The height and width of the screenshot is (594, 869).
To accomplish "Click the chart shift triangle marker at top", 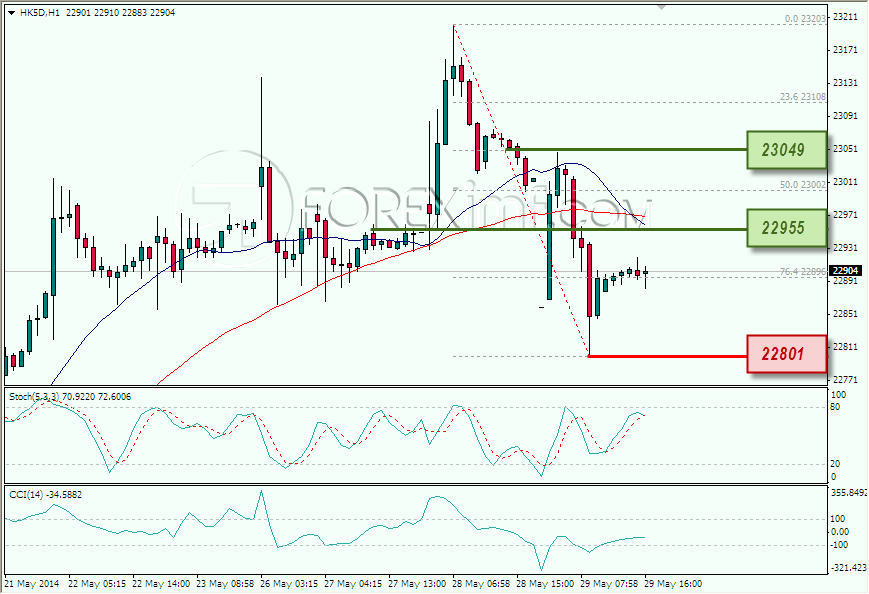I will click(x=661, y=7).
